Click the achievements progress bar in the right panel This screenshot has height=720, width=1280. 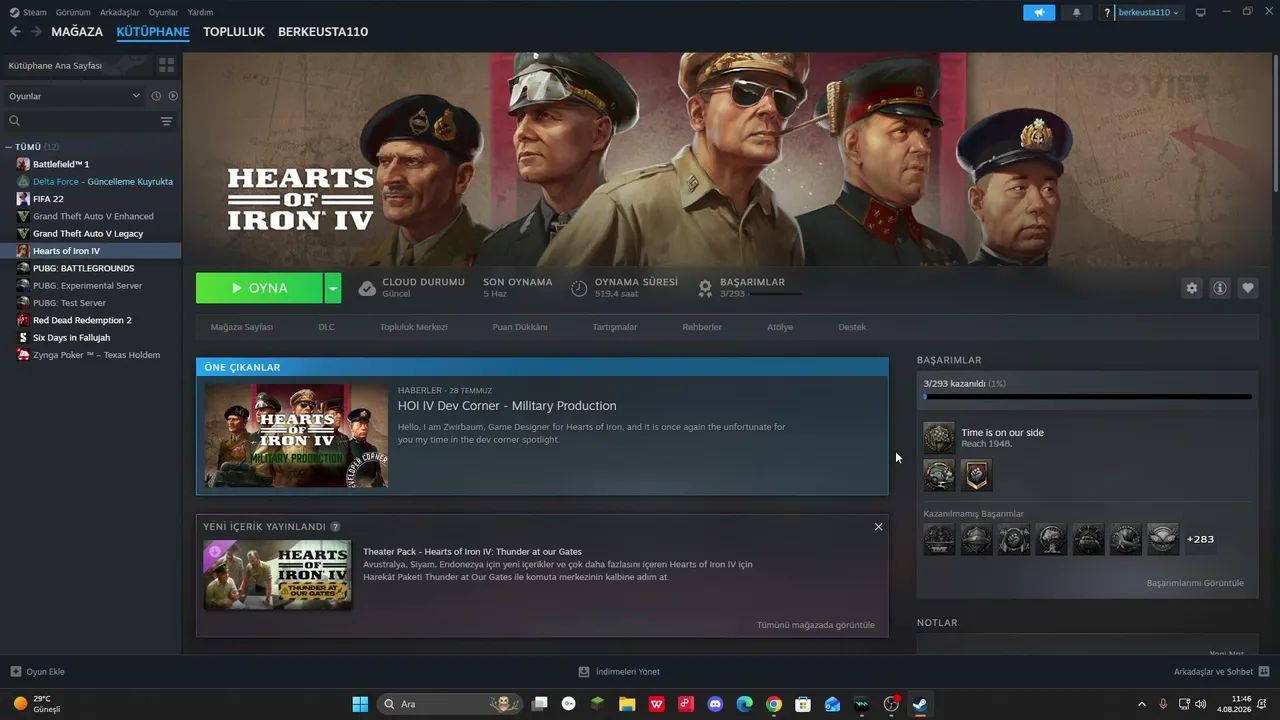pyautogui.click(x=1087, y=397)
